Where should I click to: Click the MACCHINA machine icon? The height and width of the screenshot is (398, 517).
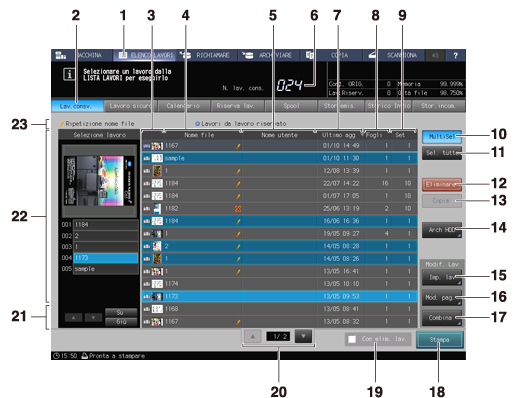pyautogui.click(x=60, y=55)
